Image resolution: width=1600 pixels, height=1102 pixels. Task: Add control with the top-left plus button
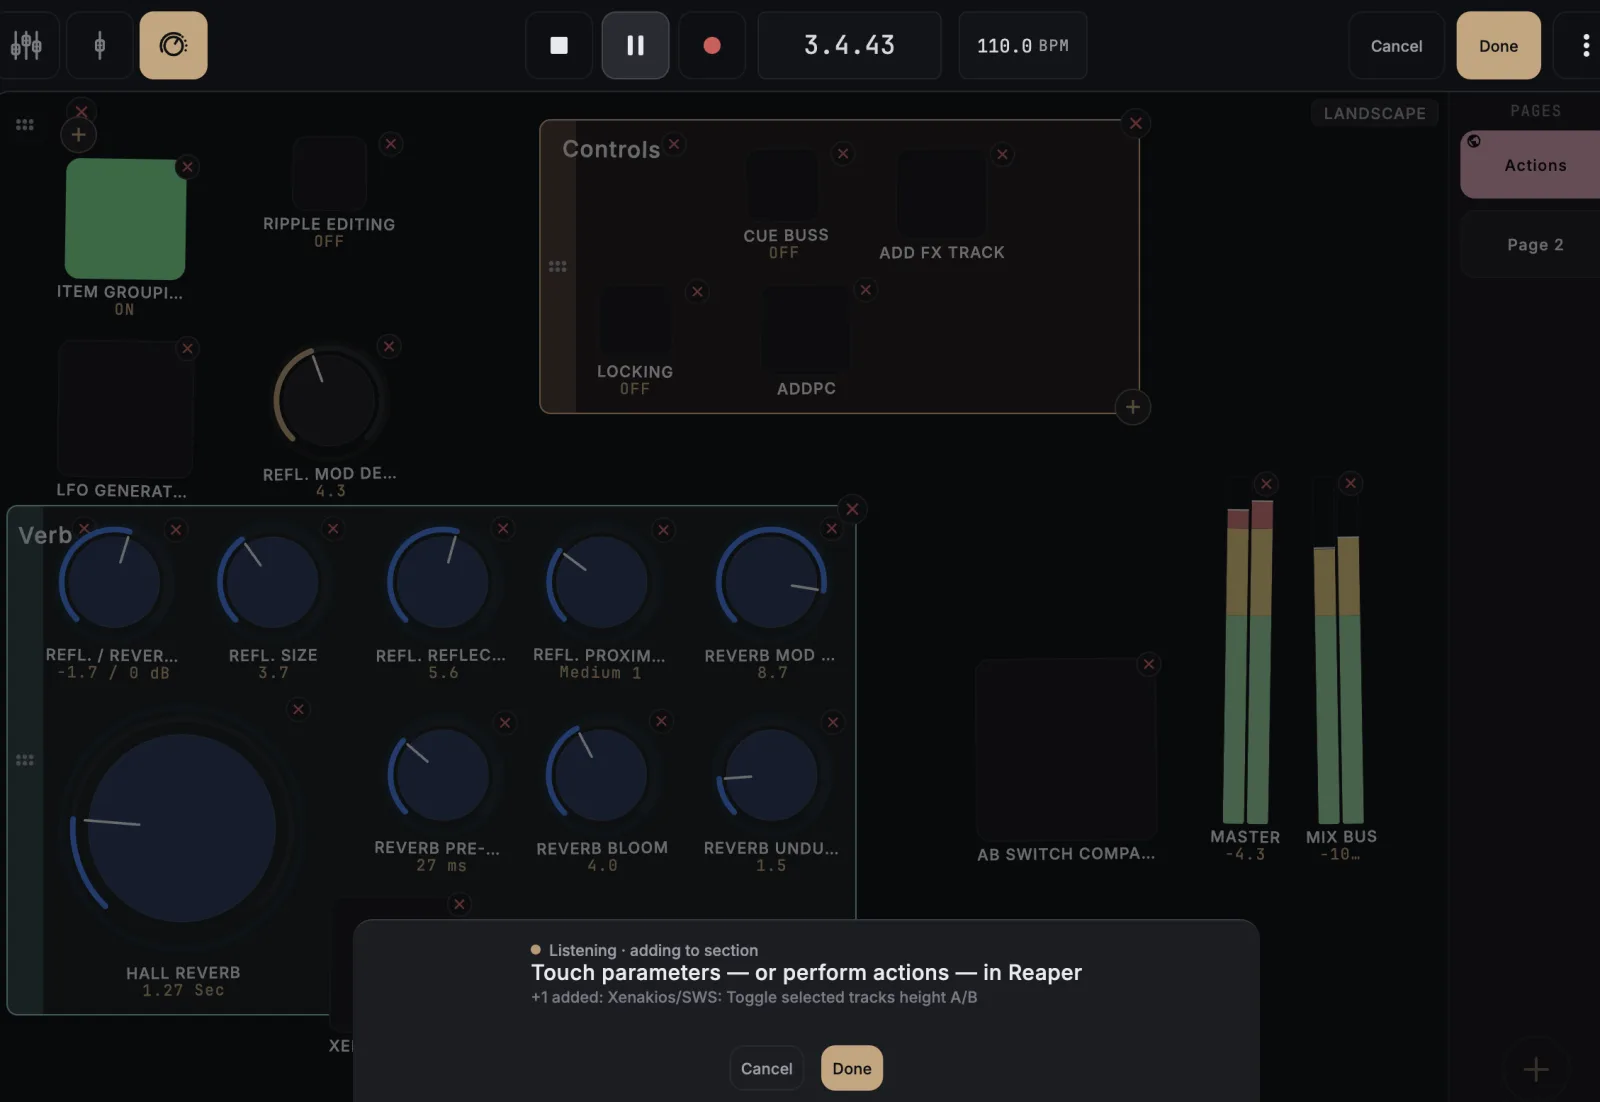[x=78, y=135]
